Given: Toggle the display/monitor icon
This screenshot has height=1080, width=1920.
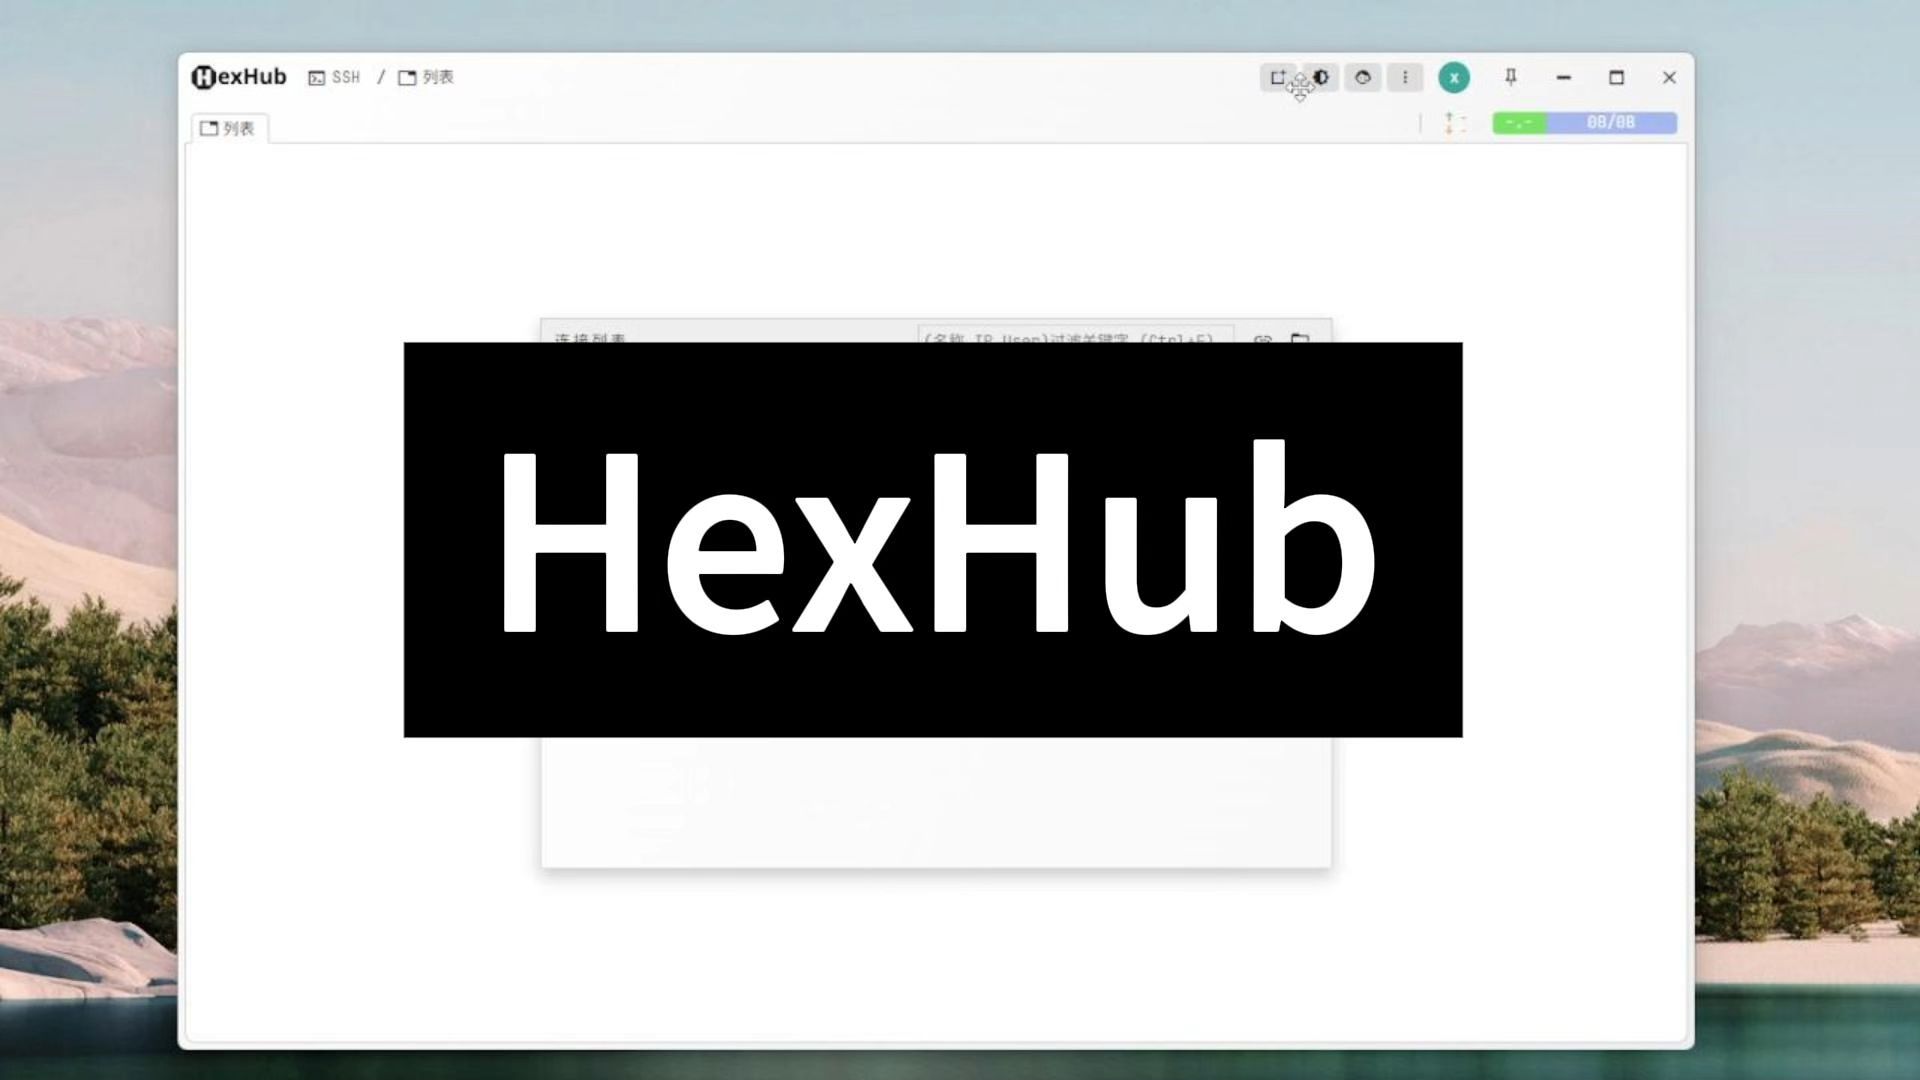Looking at the screenshot, I should pos(1276,76).
